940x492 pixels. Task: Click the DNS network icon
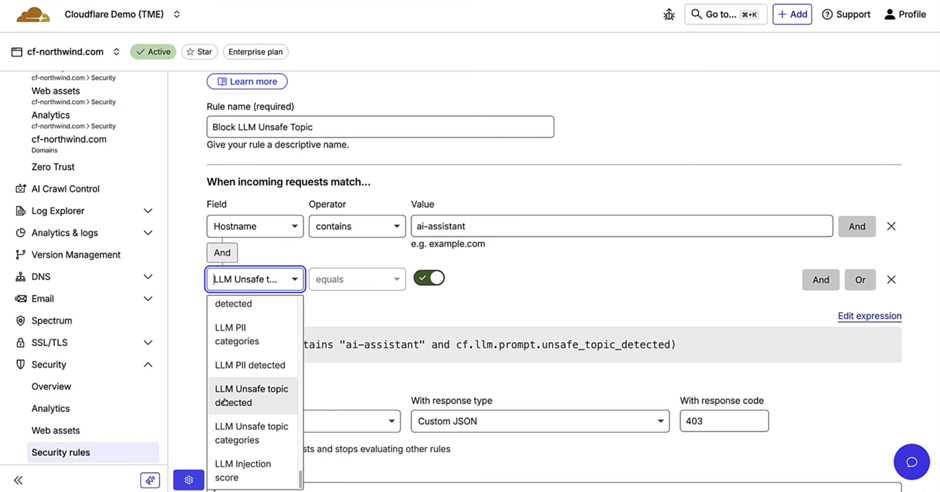(20, 277)
